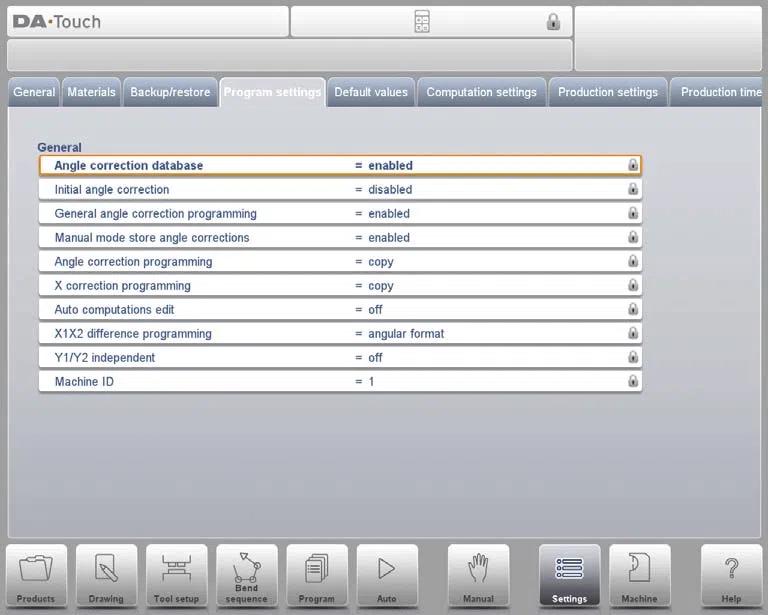Screen dimensions: 768x615
Task: Click the key lock icon in the title panel
Action: point(553,22)
